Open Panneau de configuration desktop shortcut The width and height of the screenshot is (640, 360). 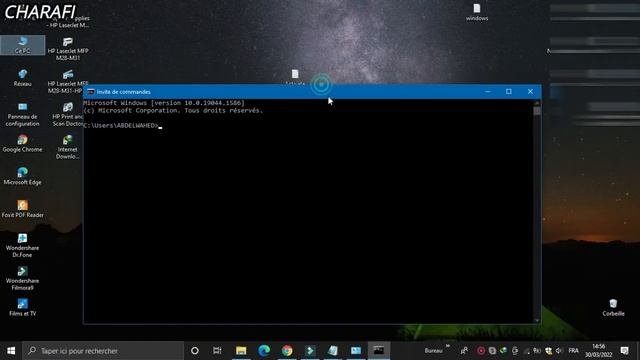22,114
